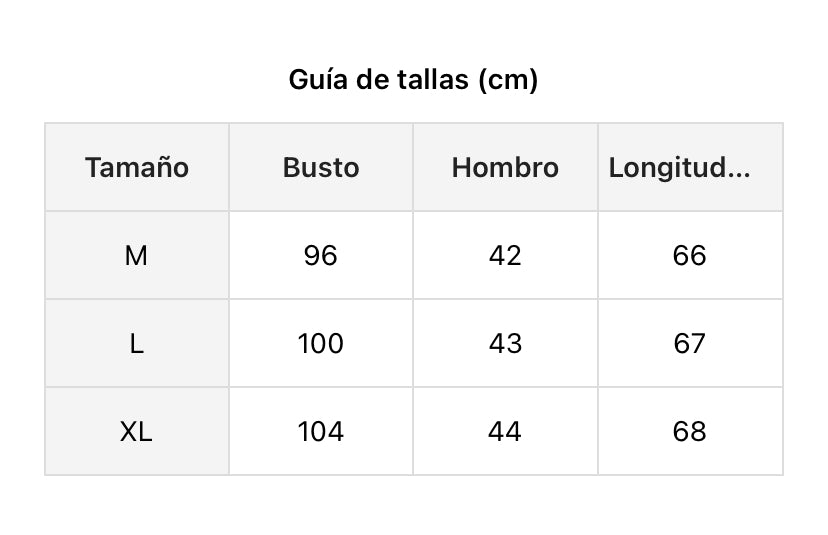Click the L size row label
The image size is (828, 535).
point(137,344)
